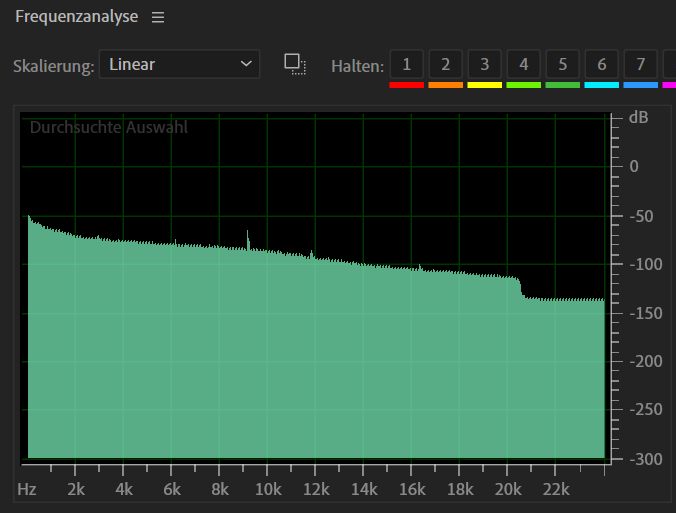Click the Durchsuchte Auswahl text in the graph
676x513 pixels.
coord(108,128)
